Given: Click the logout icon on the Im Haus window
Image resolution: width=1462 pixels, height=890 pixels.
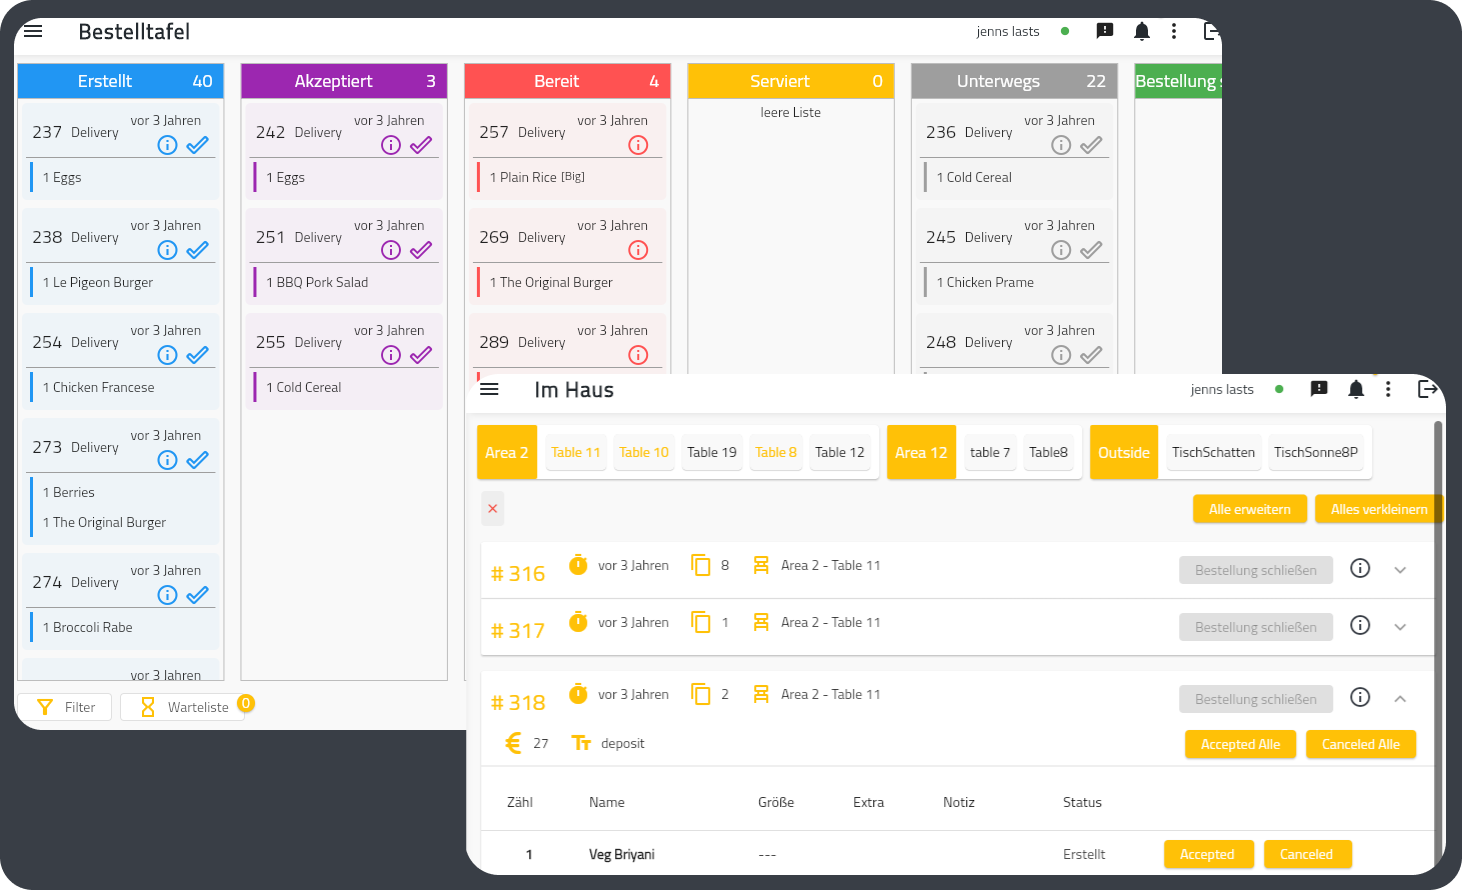Looking at the screenshot, I should 1428,390.
